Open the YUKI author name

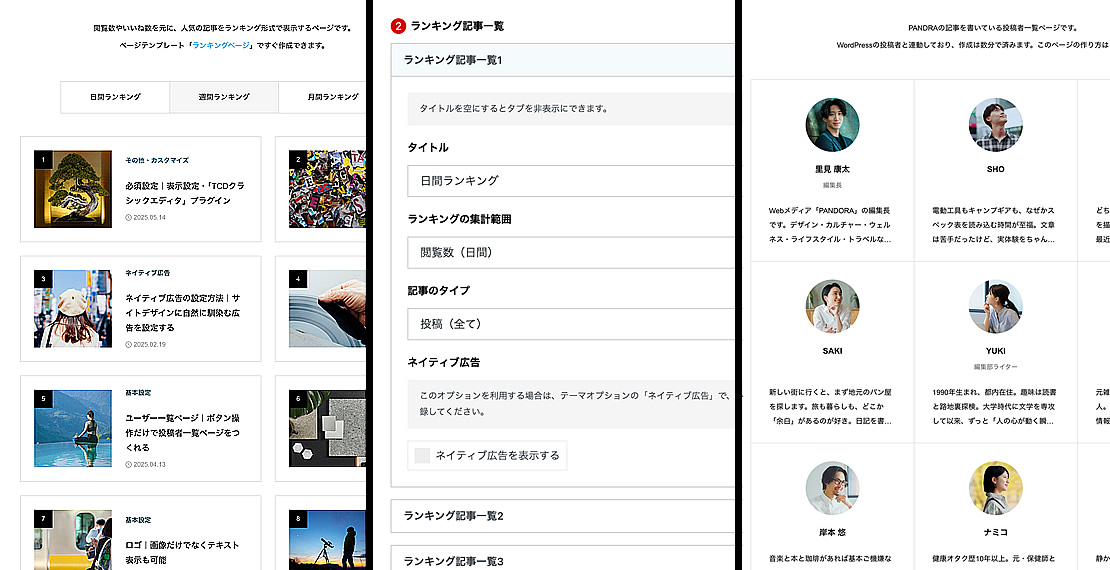point(995,351)
